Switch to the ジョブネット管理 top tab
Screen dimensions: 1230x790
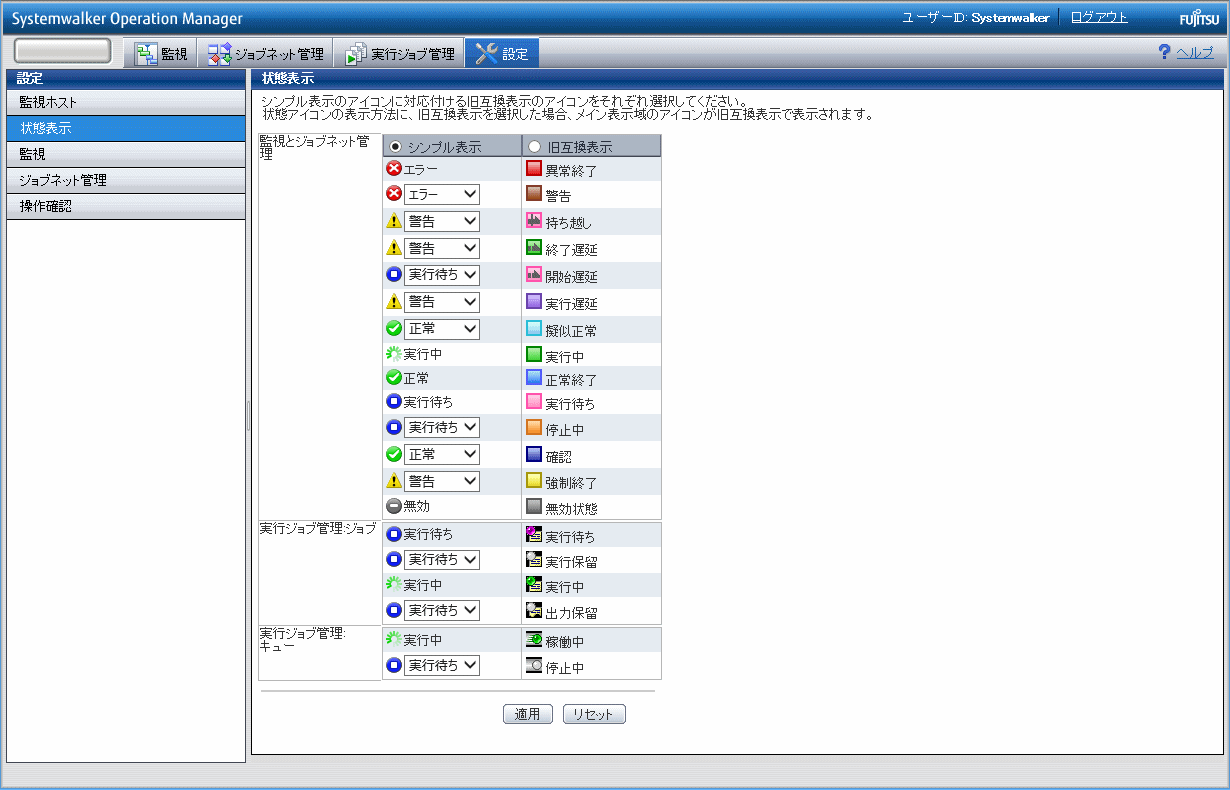265,53
